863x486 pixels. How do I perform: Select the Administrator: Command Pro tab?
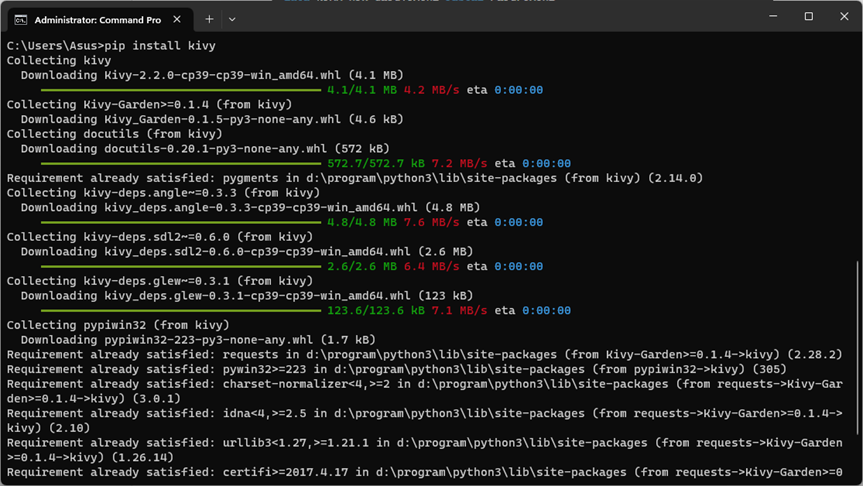(97, 19)
